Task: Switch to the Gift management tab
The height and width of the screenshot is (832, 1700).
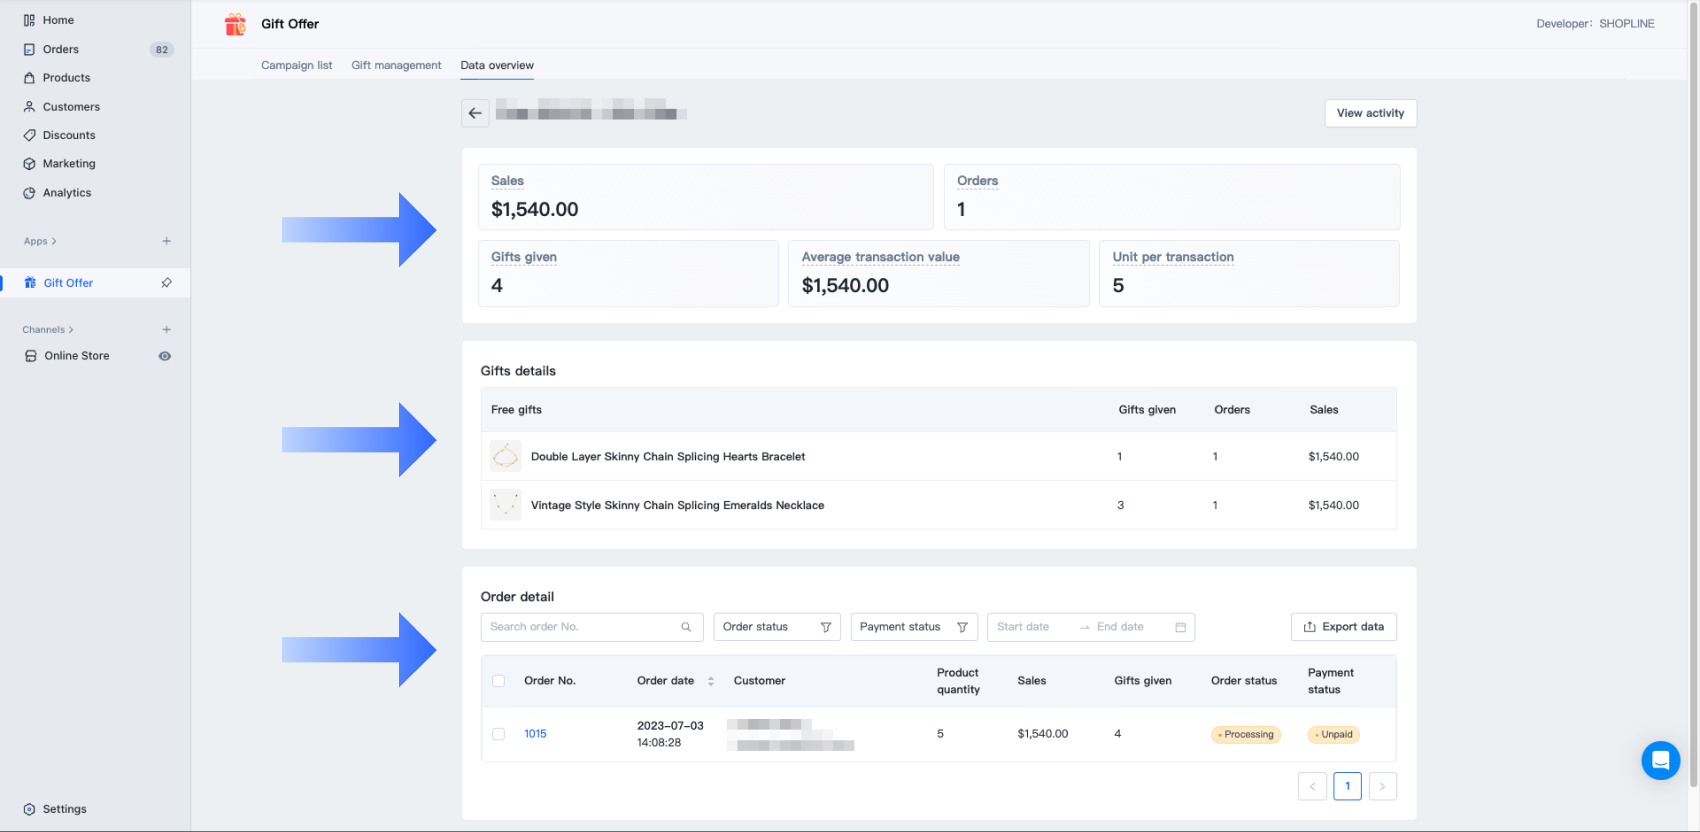Action: point(396,65)
